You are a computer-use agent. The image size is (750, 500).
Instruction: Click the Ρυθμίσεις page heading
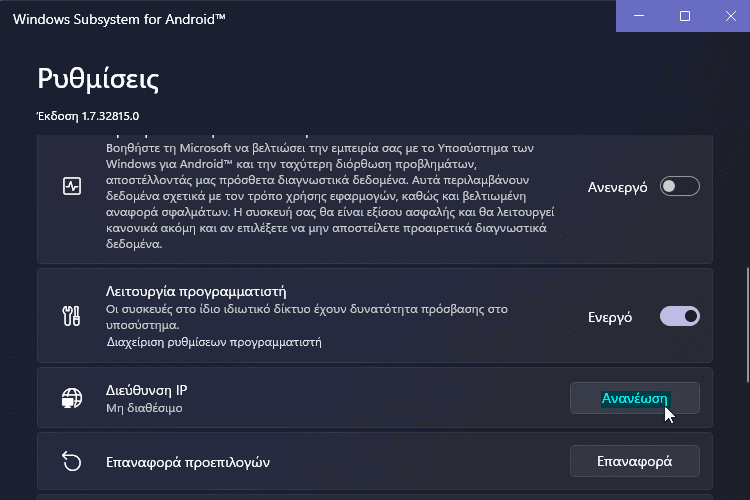pos(98,79)
